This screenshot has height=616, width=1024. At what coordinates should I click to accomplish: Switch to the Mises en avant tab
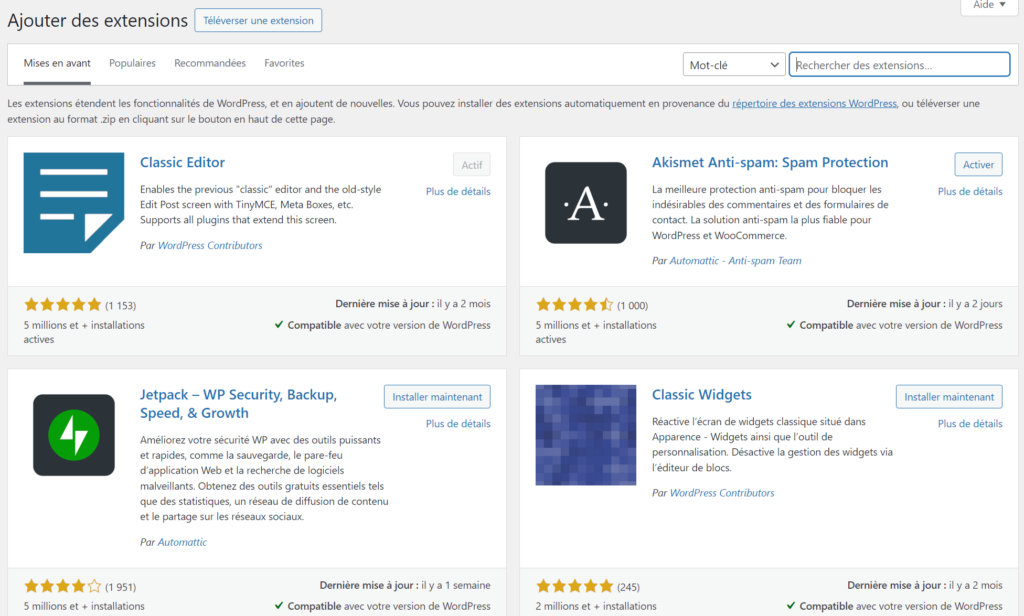57,63
